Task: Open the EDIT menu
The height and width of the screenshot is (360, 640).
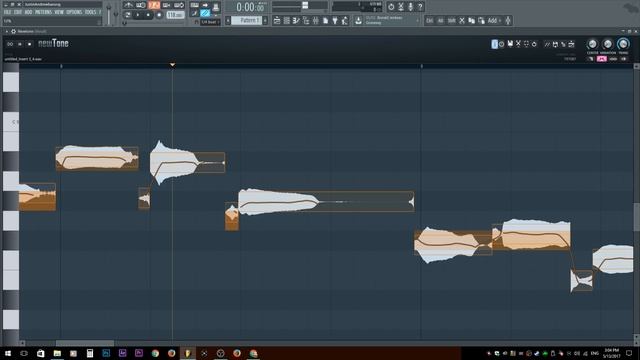Action: pyautogui.click(x=18, y=12)
